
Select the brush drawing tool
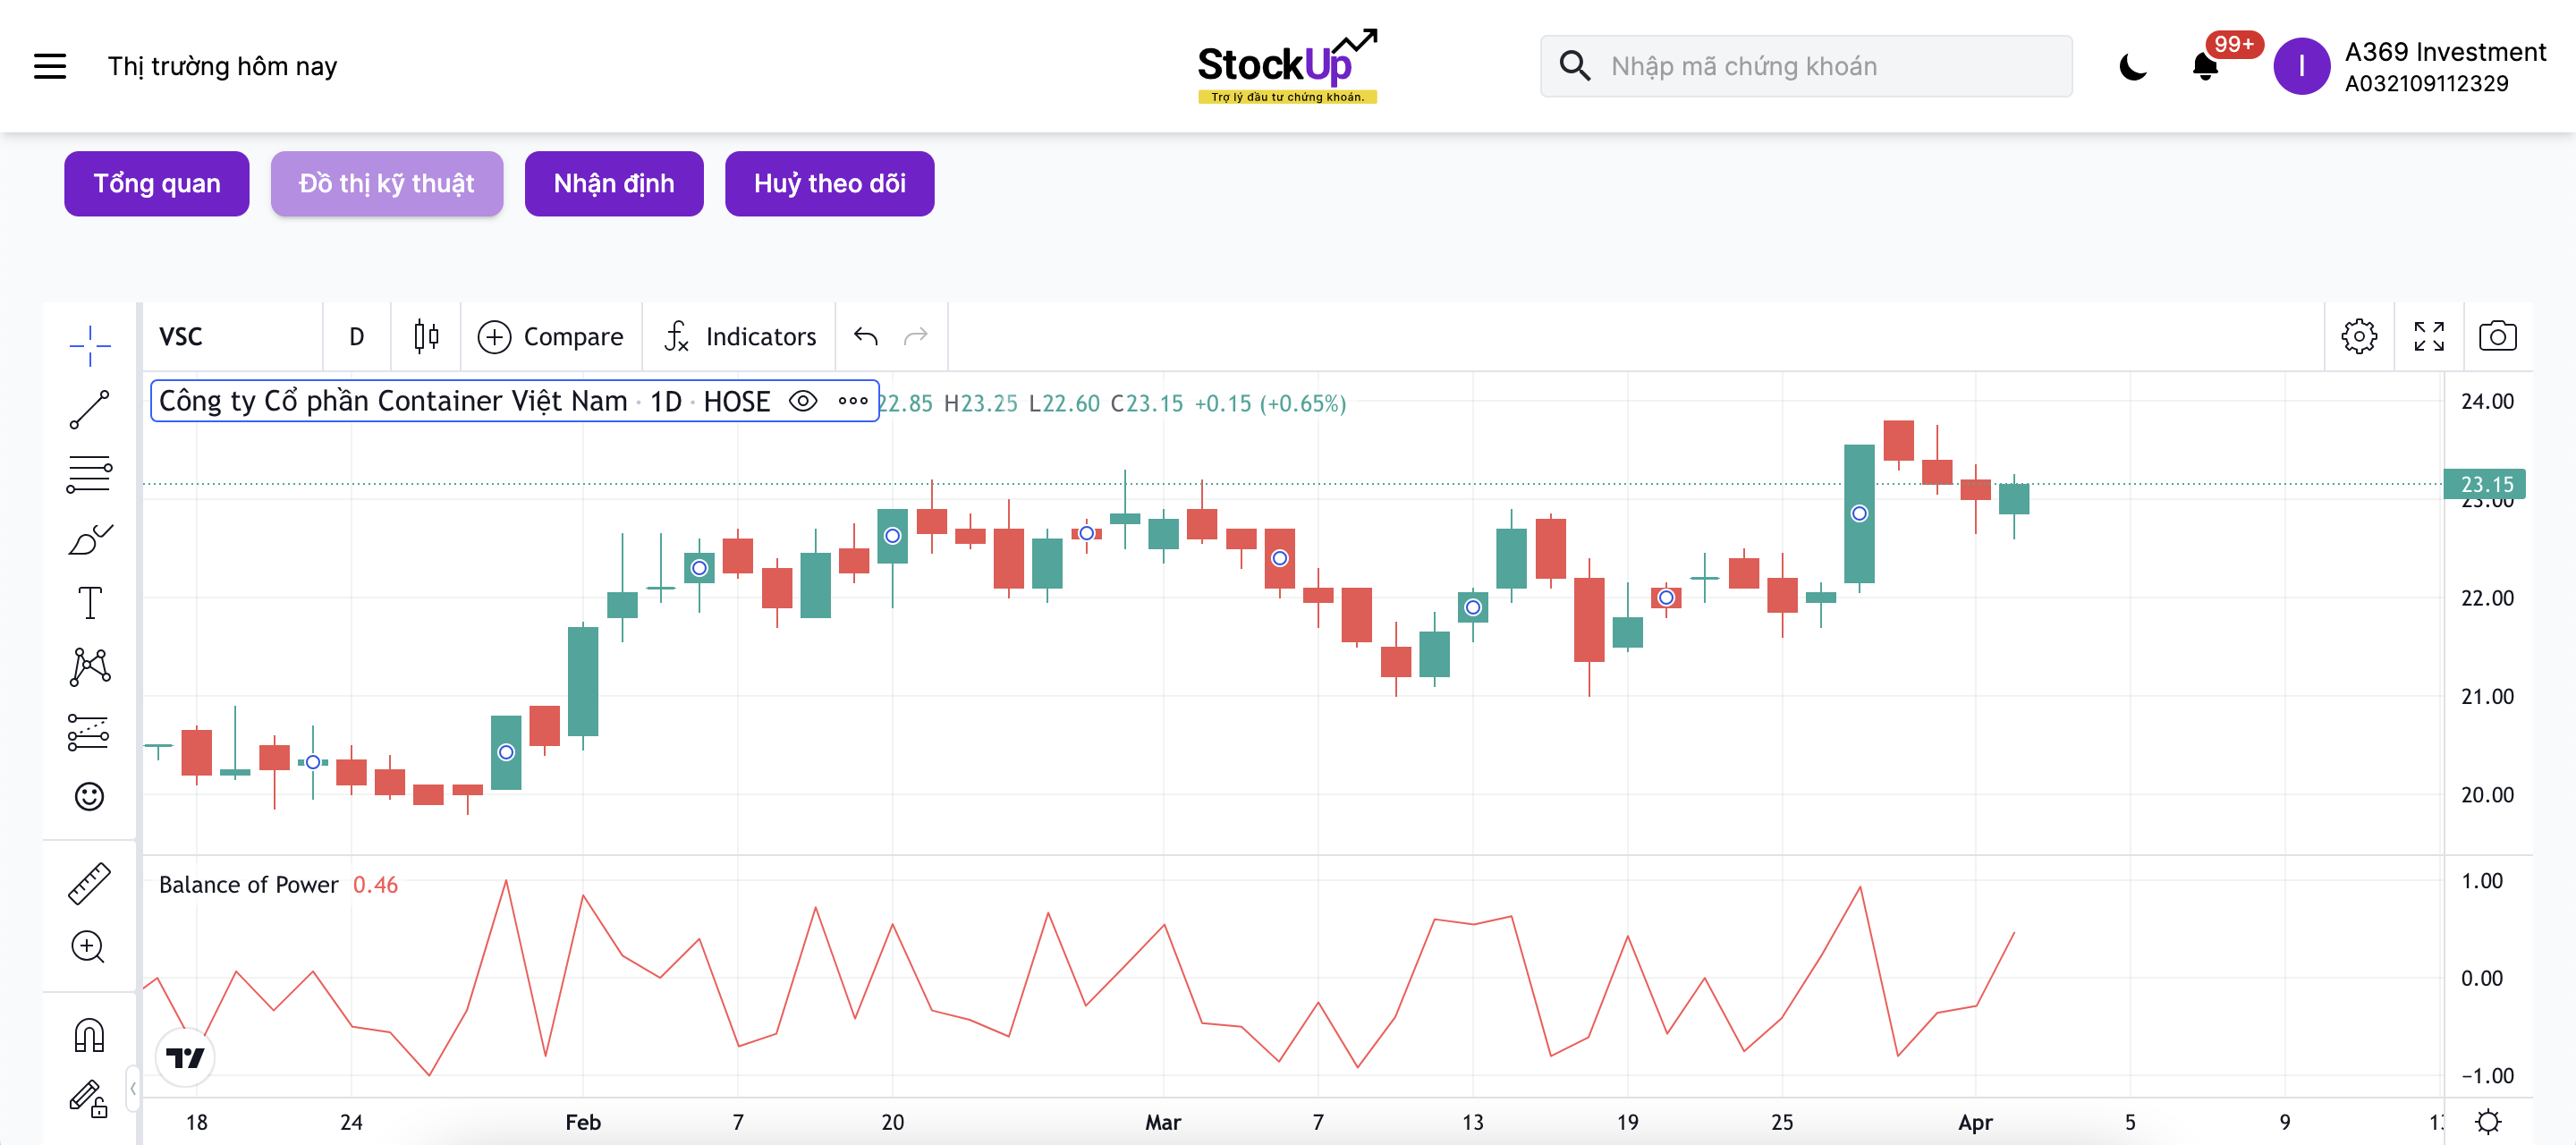pyautogui.click(x=90, y=540)
